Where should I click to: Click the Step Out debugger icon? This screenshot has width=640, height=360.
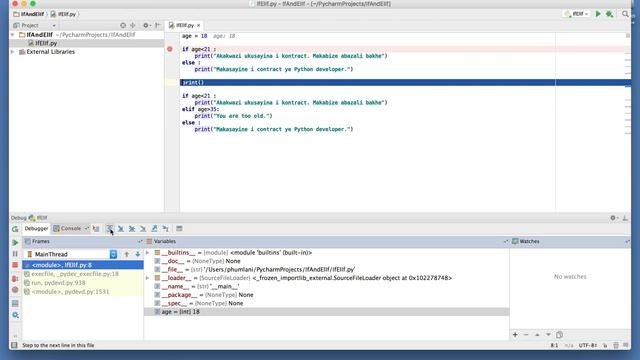(154, 229)
